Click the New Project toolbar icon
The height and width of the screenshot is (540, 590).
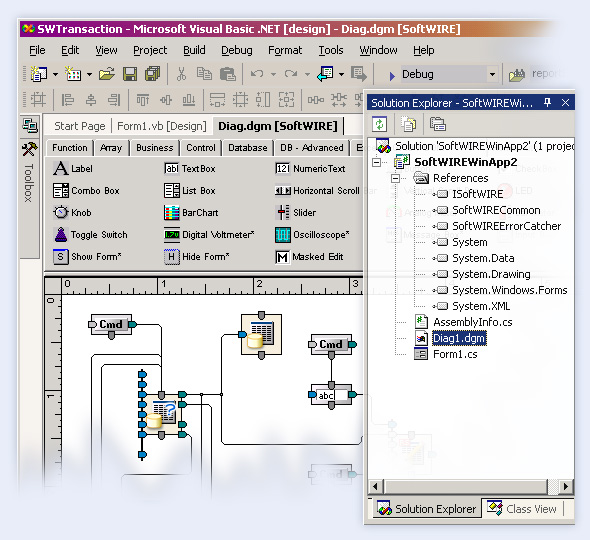coord(38,74)
